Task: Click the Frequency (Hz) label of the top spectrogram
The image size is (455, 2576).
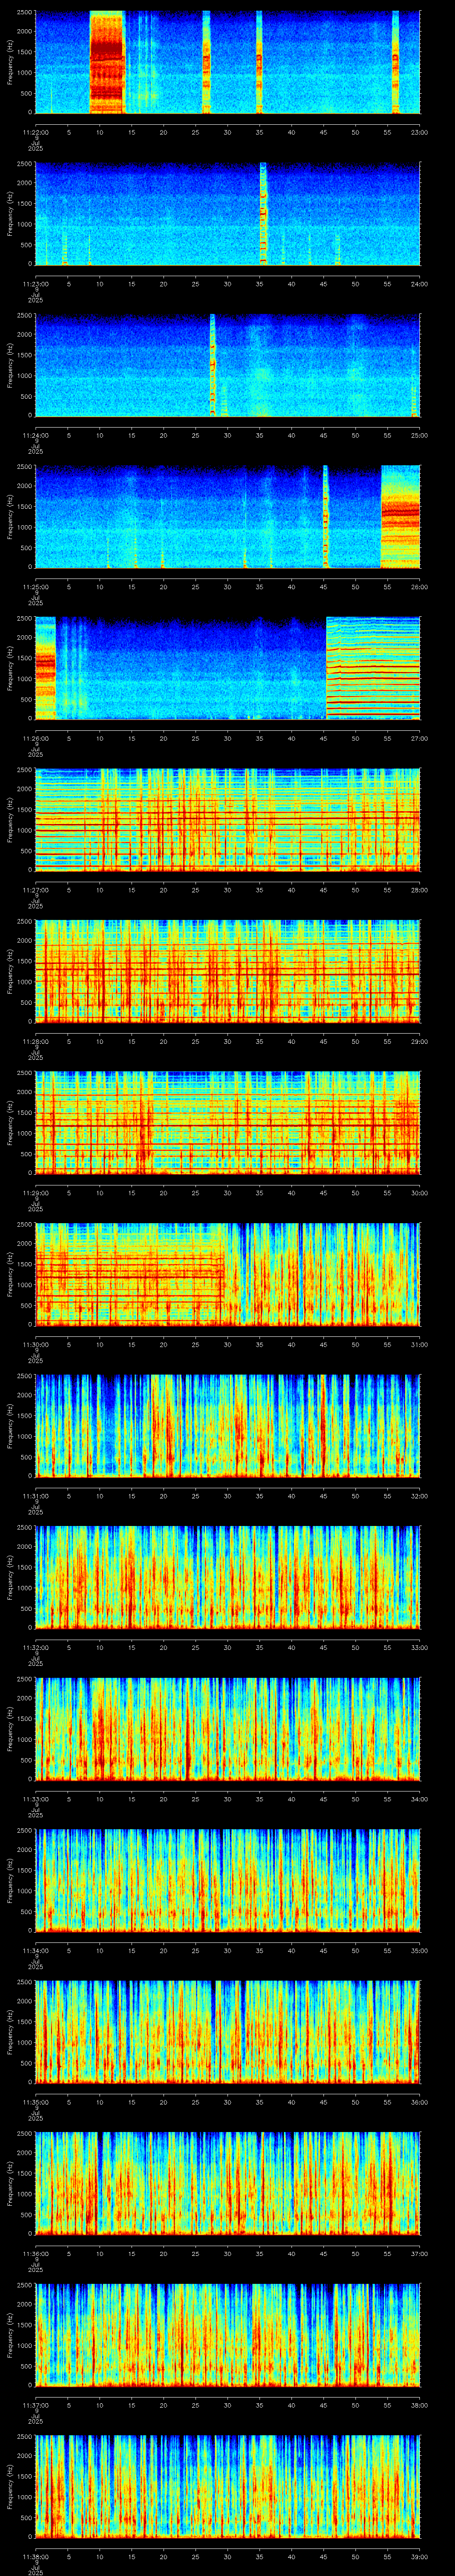Action: [10, 62]
